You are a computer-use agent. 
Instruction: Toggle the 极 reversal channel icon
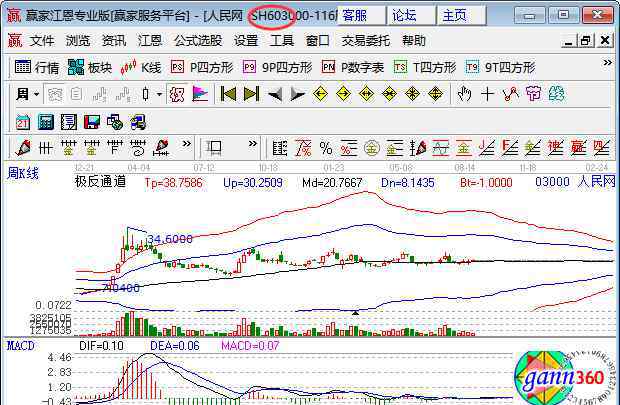177,94
